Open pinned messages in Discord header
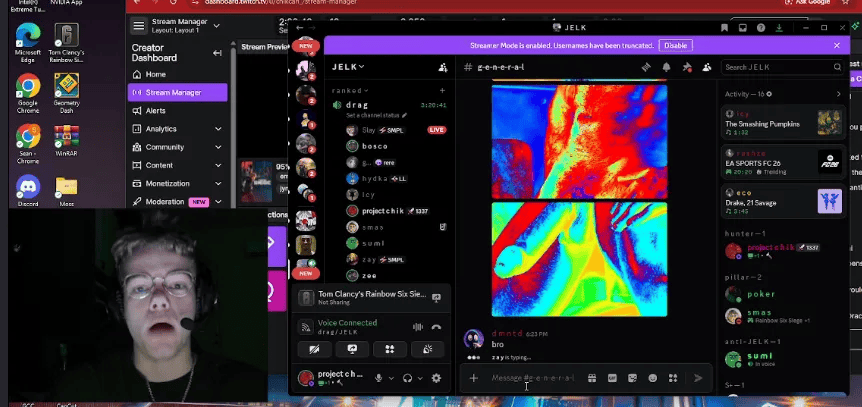Image resolution: width=862 pixels, height=407 pixels. (687, 67)
